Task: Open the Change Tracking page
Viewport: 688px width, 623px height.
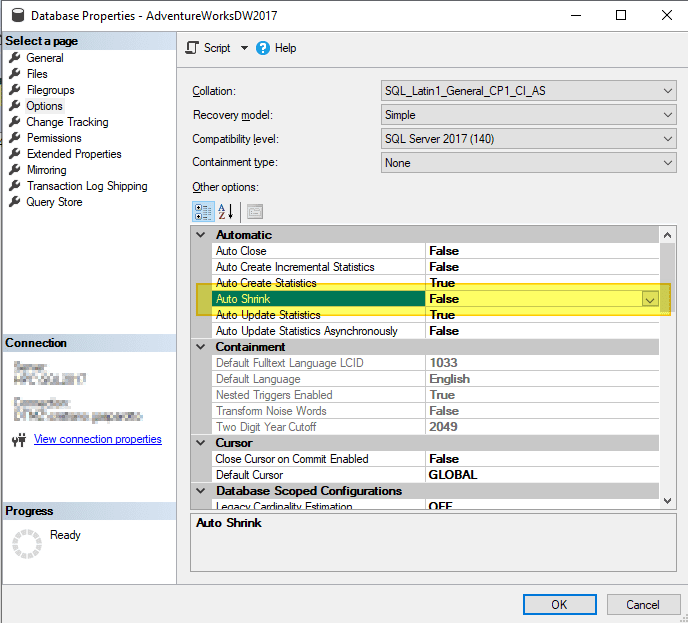Action: 67,122
